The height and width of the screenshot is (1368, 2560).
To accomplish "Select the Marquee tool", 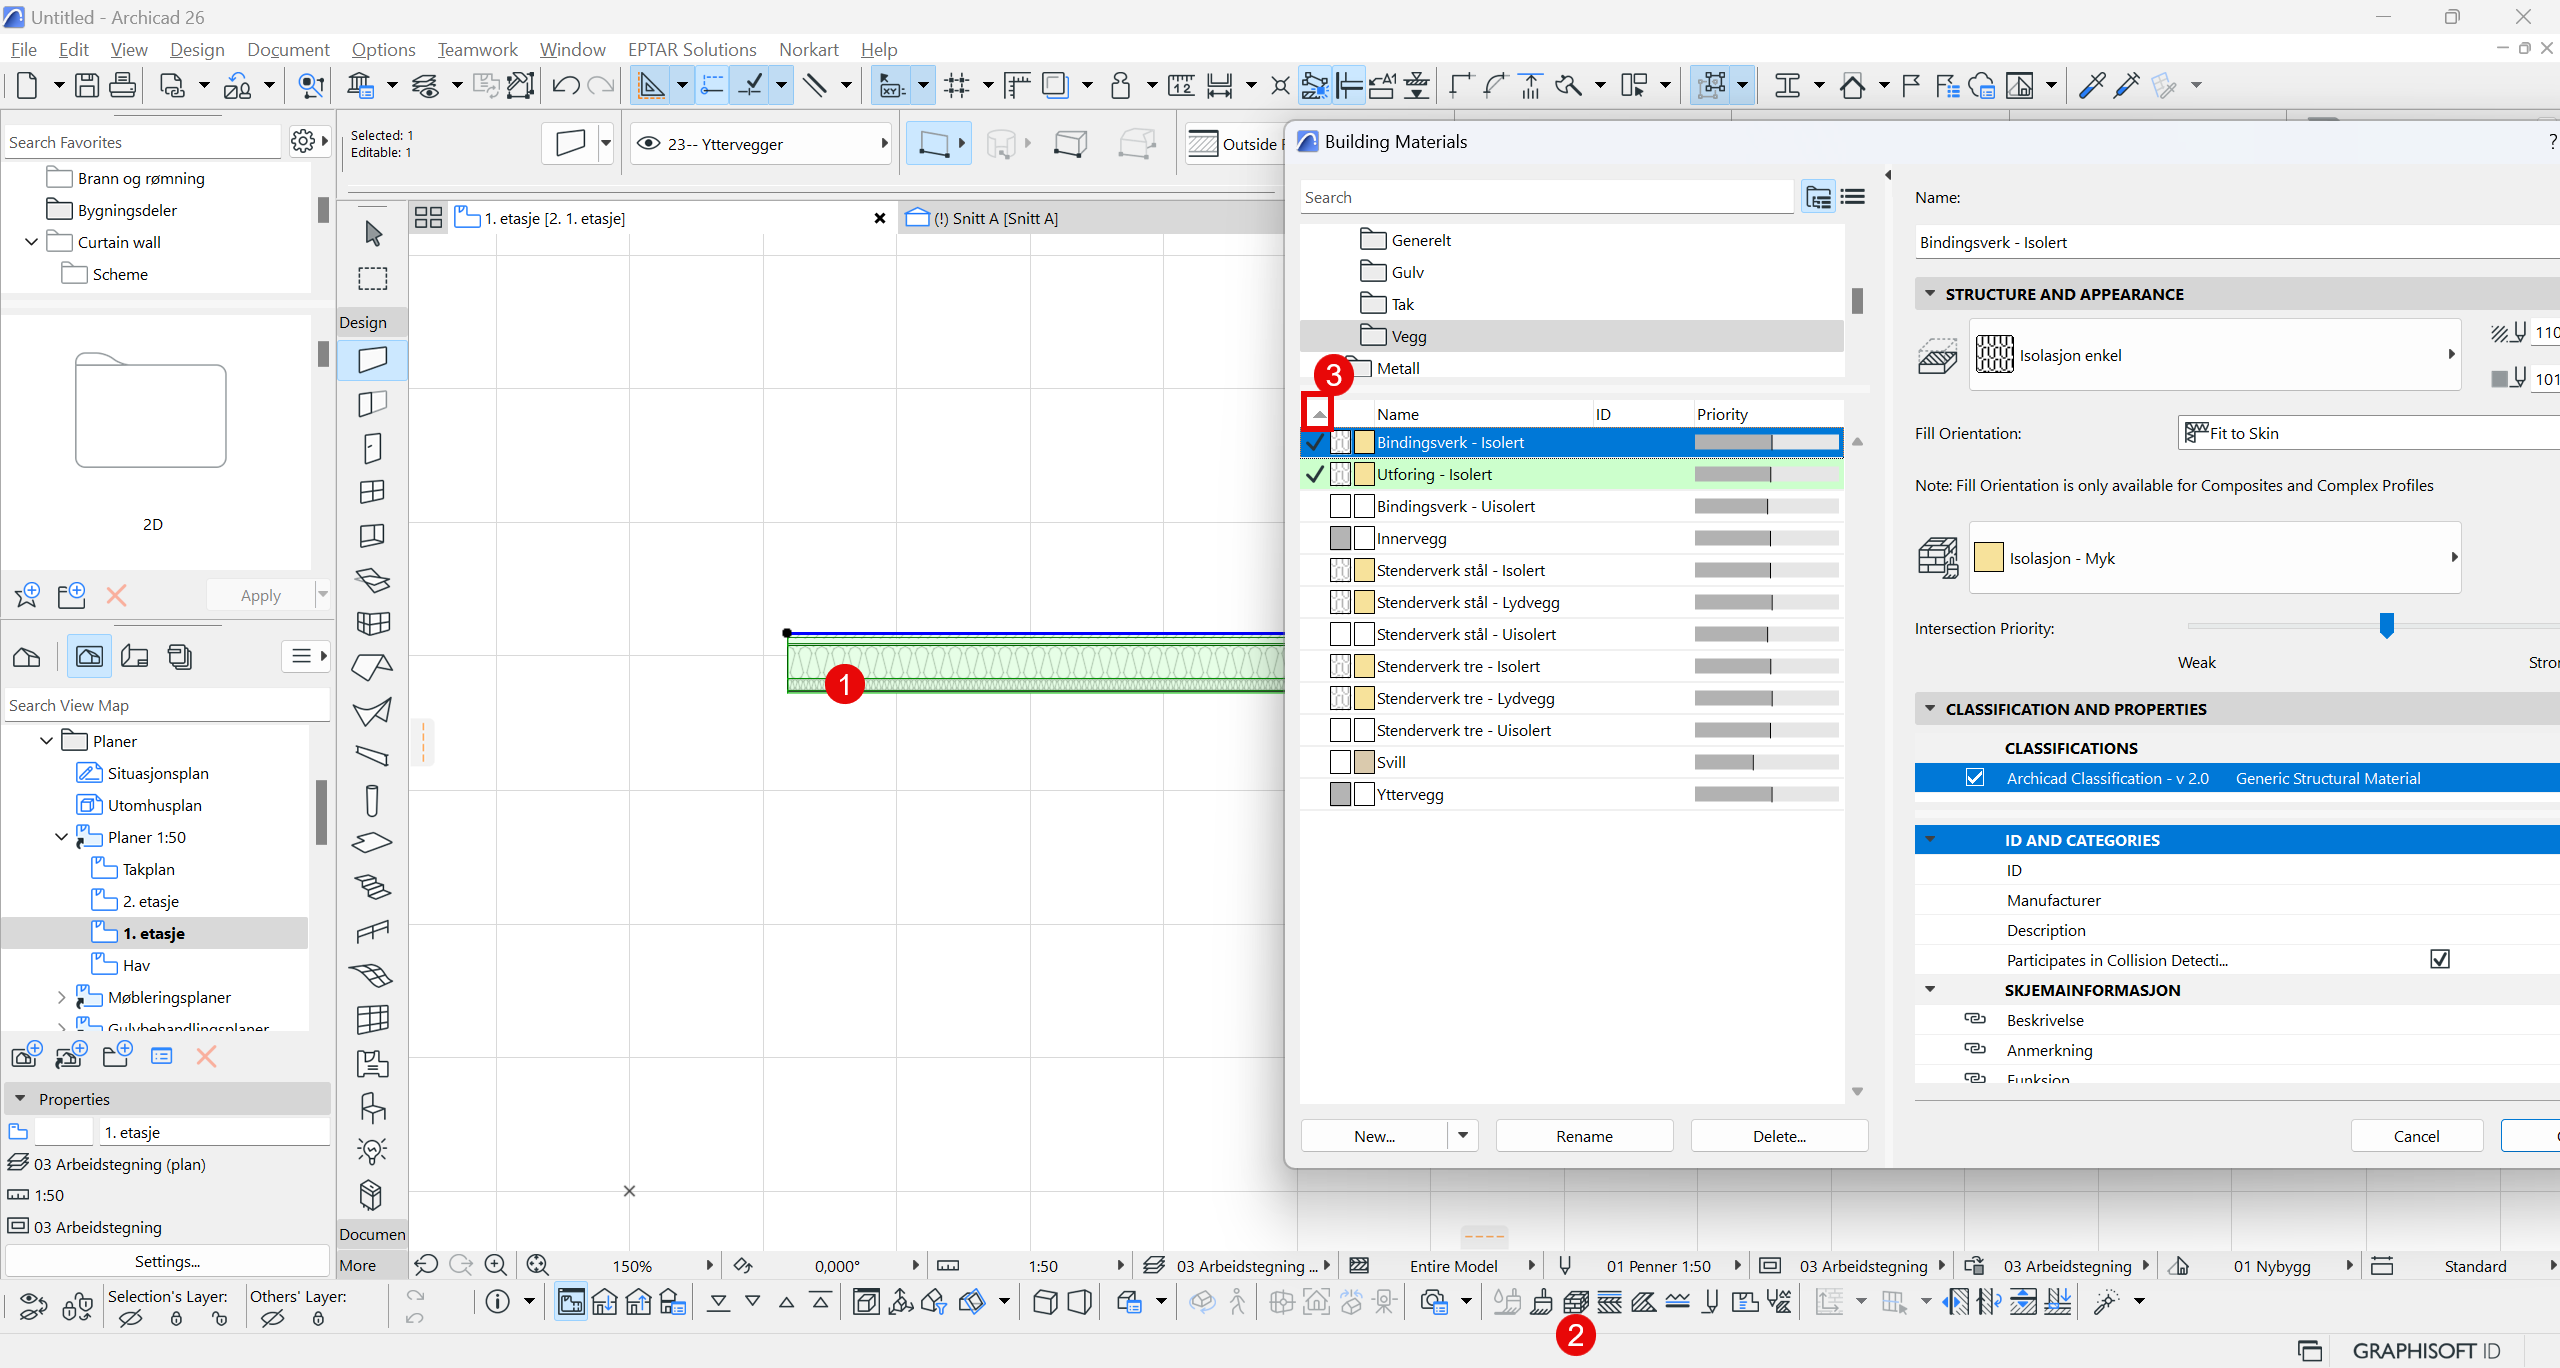I will [373, 278].
